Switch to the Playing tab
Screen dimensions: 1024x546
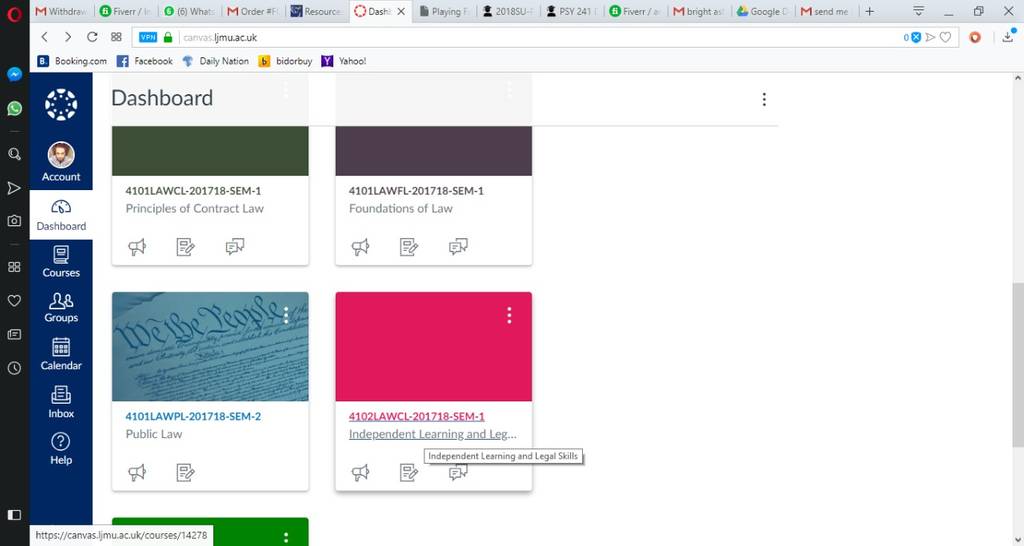click(444, 11)
